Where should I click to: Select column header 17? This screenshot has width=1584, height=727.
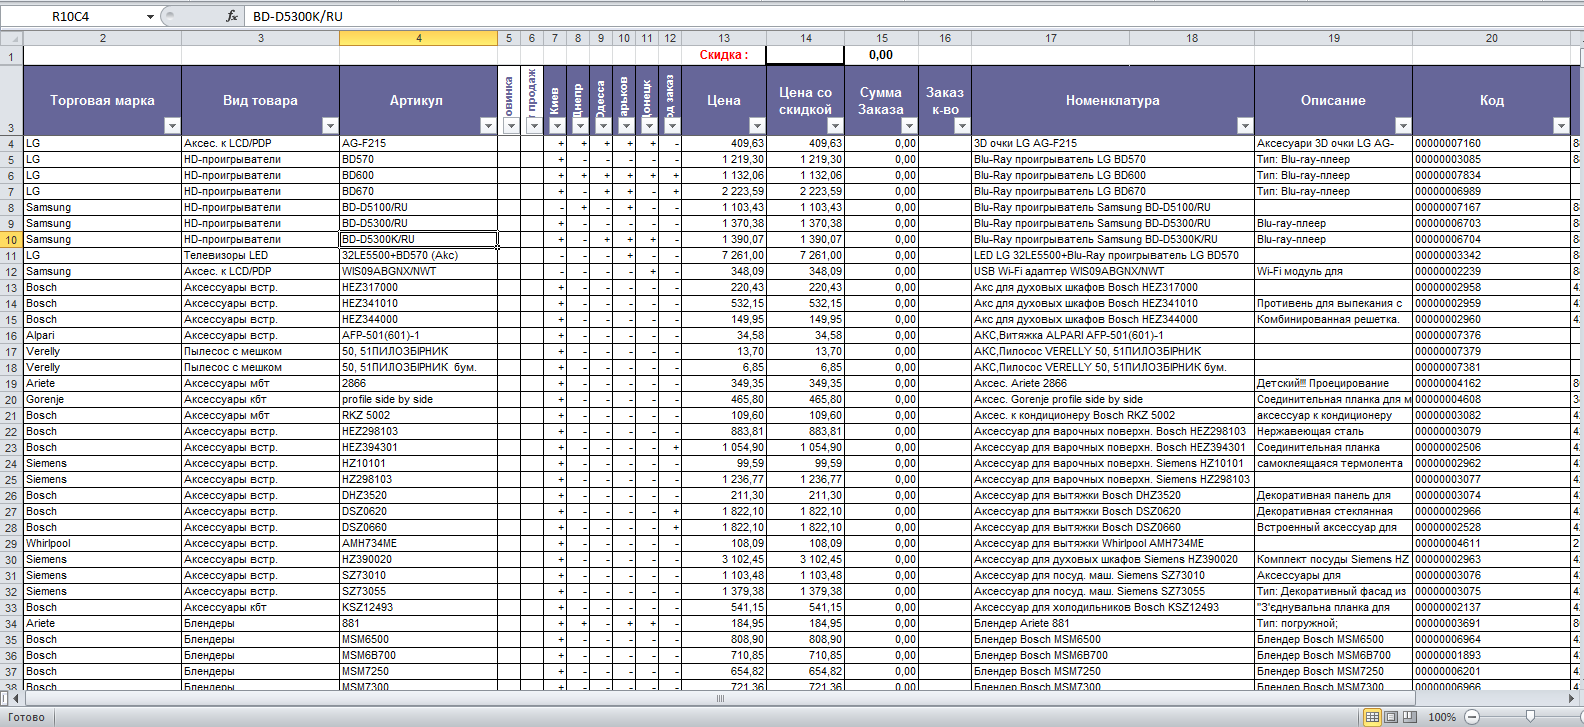tap(1051, 38)
